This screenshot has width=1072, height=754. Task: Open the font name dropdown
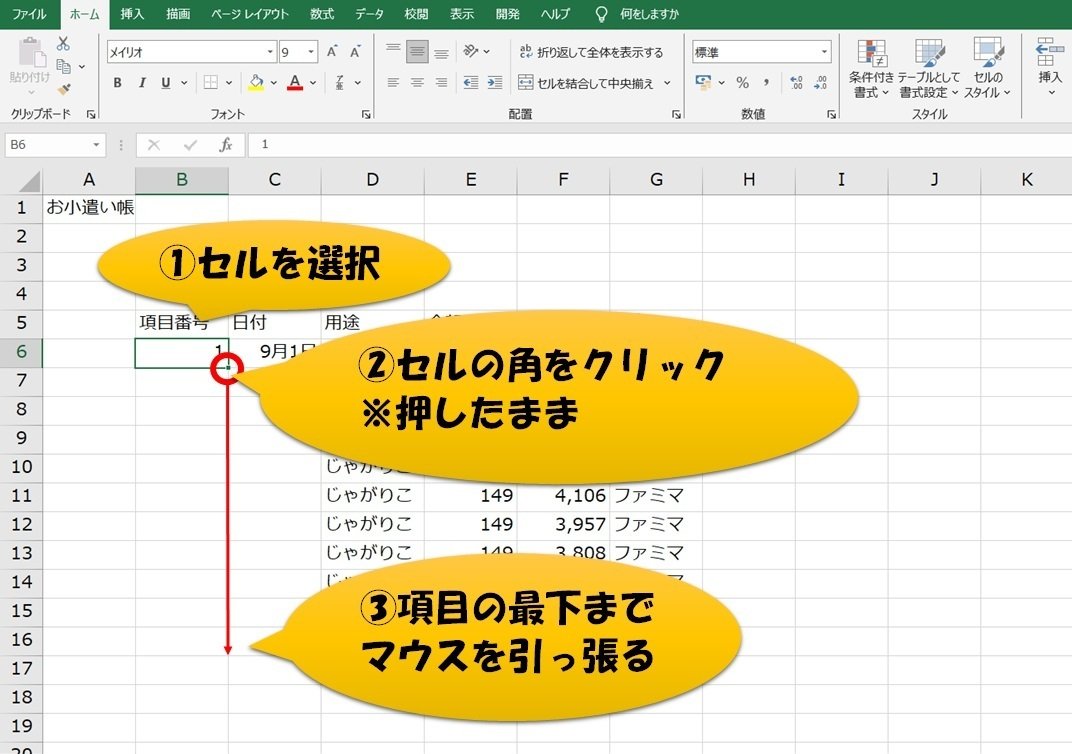269,49
